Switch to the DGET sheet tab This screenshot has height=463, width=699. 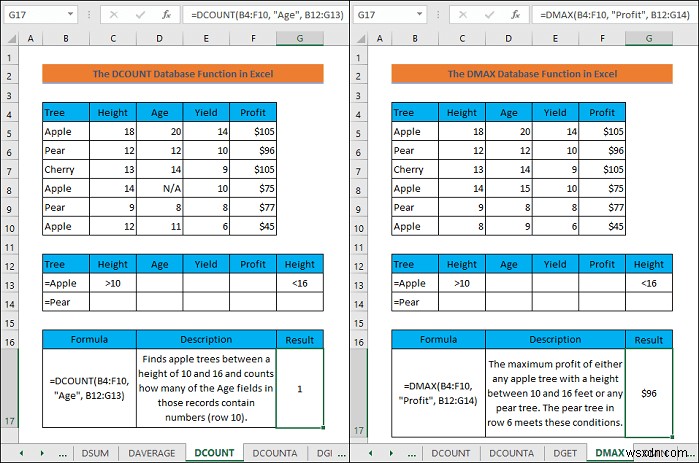(x=565, y=453)
